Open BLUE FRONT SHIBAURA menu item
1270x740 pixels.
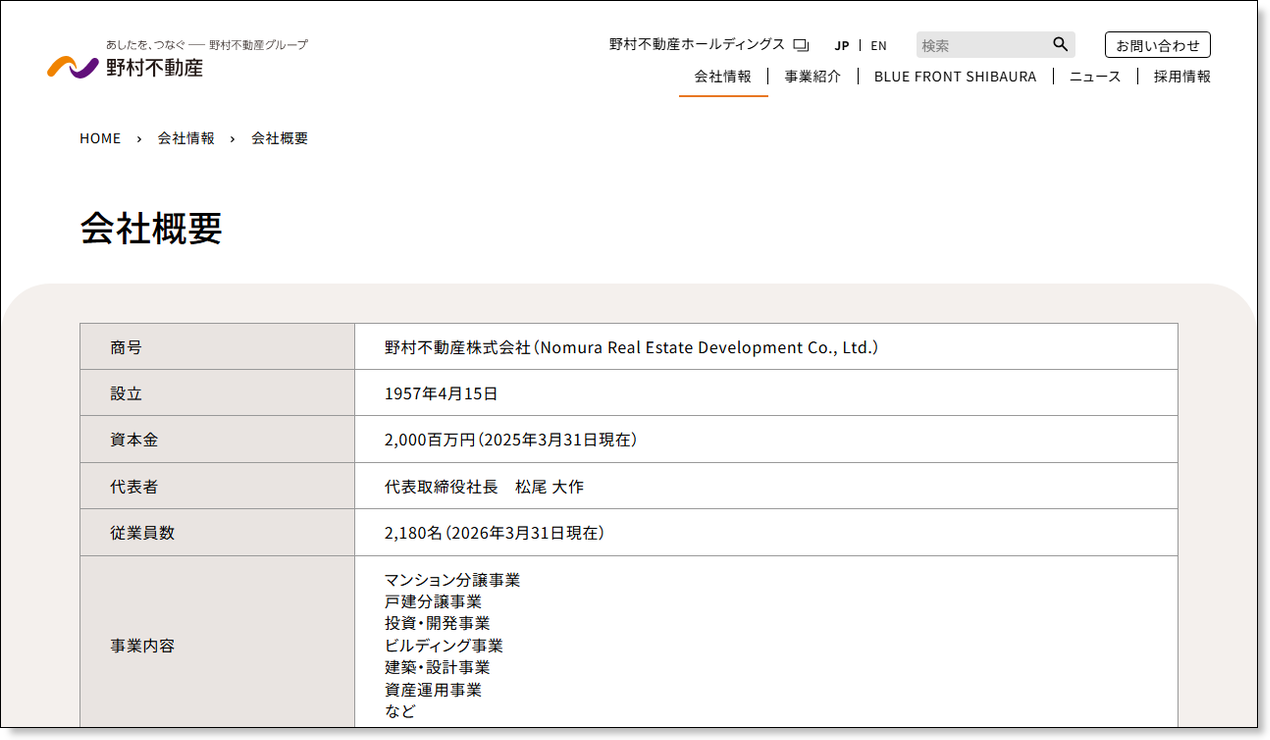click(955, 76)
